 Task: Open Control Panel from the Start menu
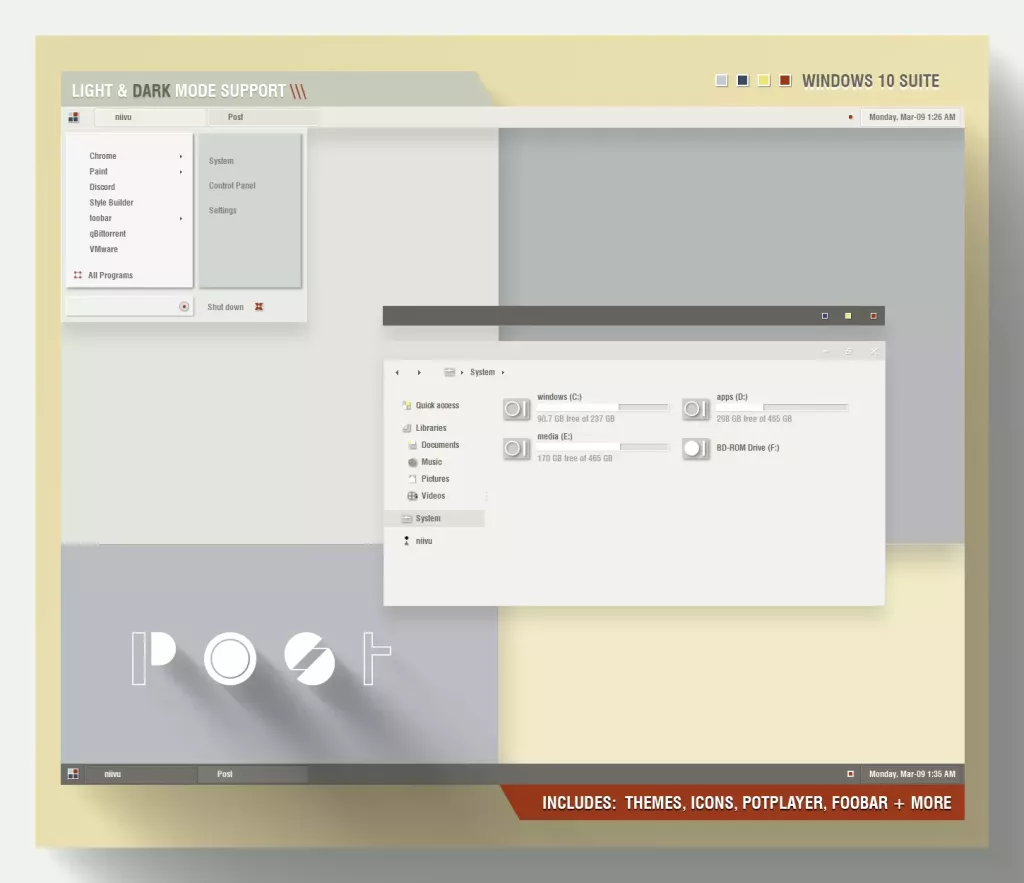[x=231, y=185]
